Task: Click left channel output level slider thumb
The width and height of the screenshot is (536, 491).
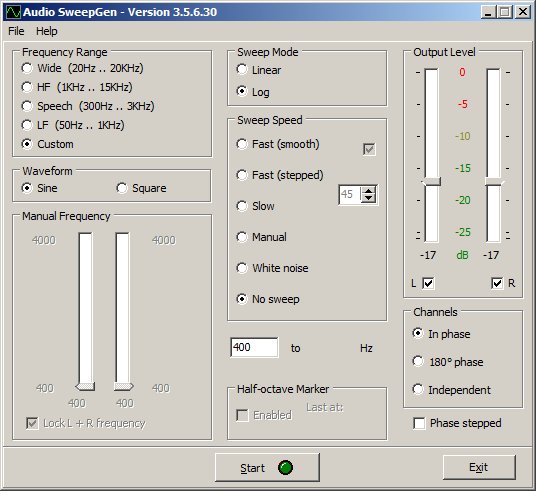Action: (431, 182)
